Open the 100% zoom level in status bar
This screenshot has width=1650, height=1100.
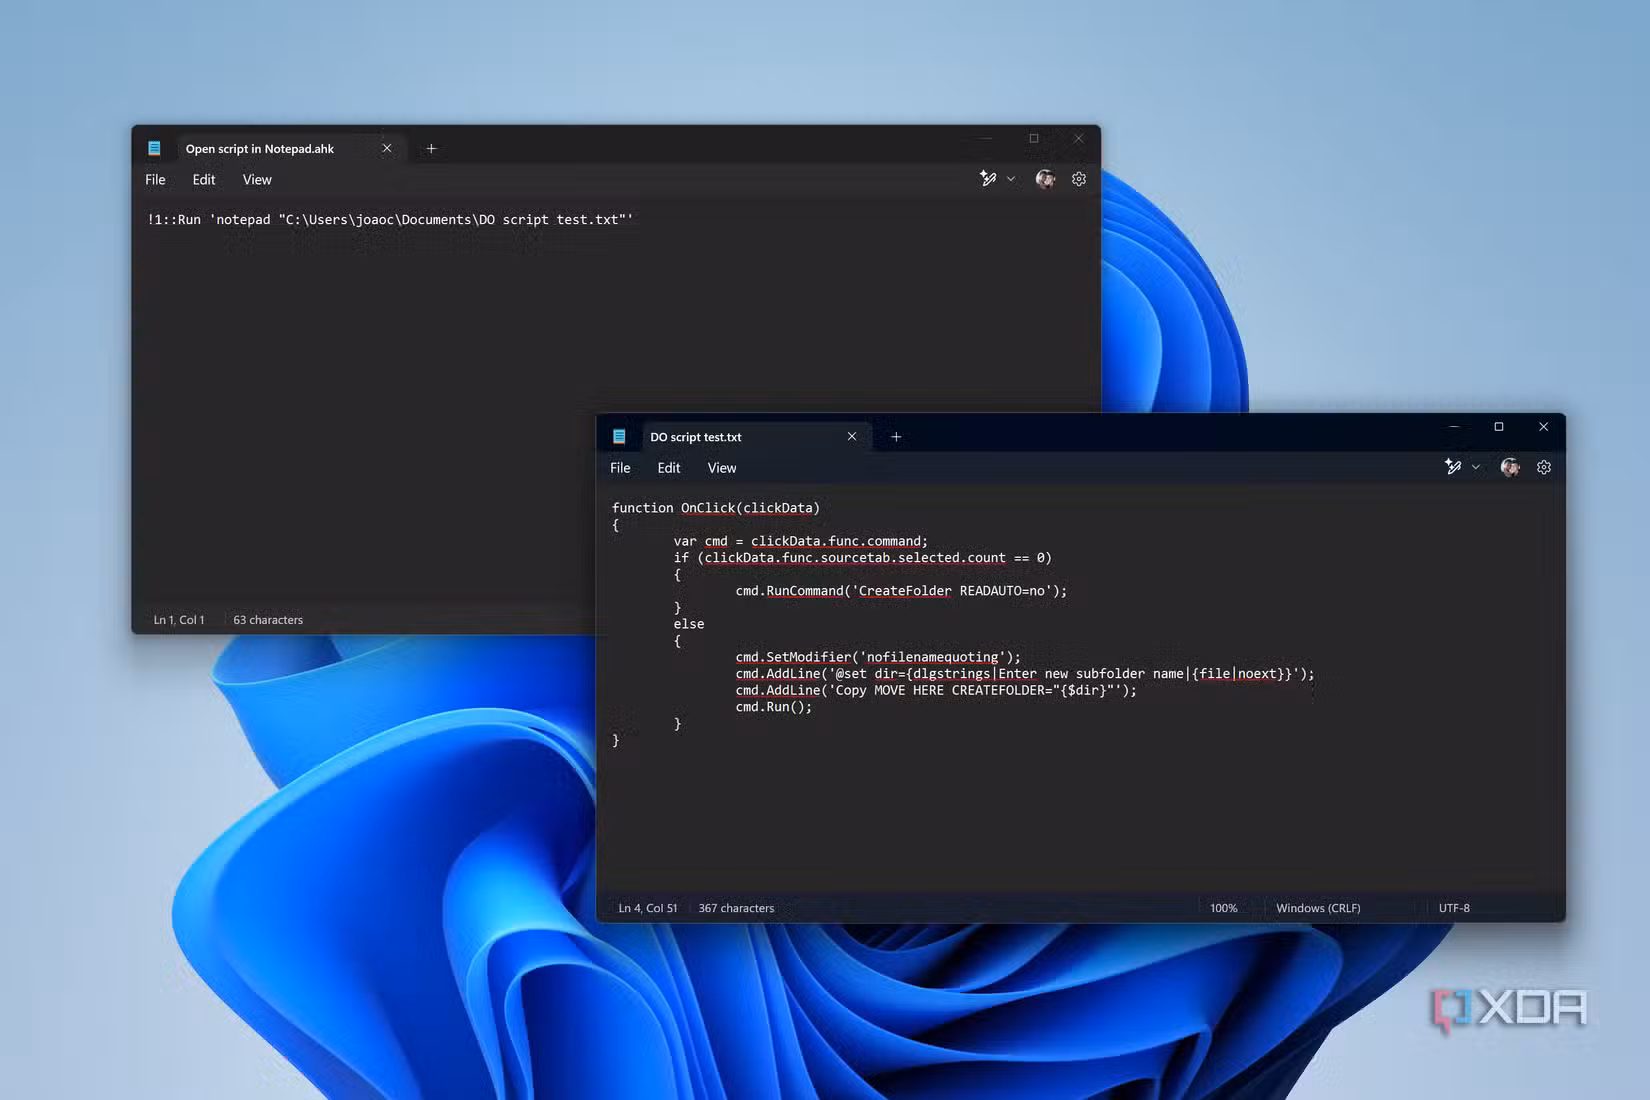pyautogui.click(x=1223, y=908)
